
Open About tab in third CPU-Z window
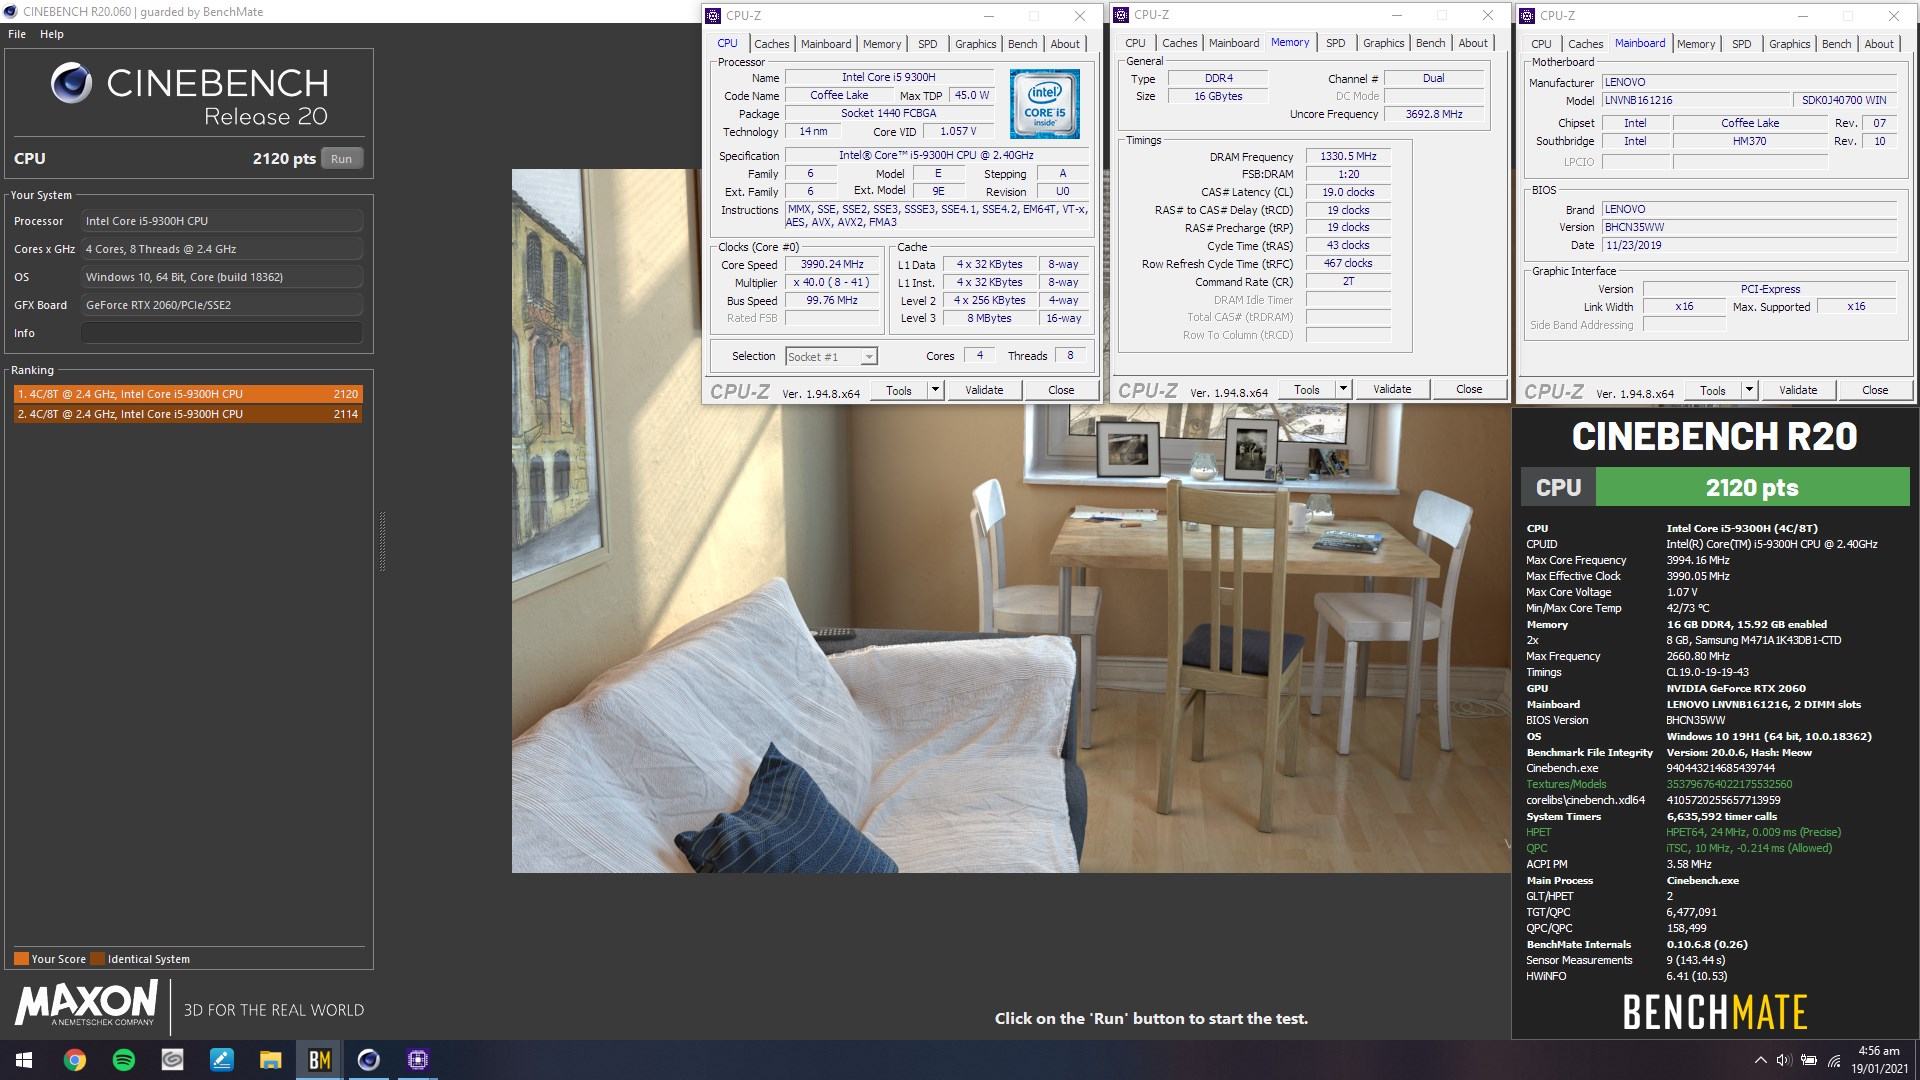(1879, 44)
